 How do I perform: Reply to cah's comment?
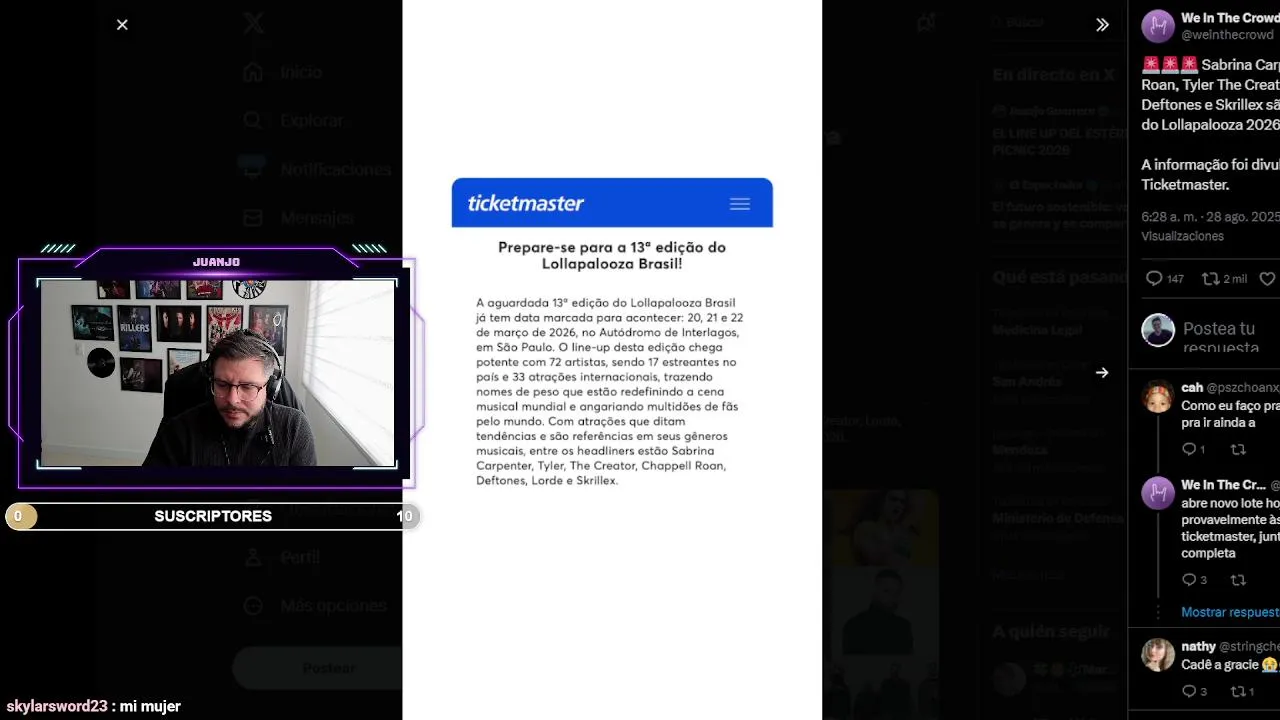click(x=1194, y=450)
